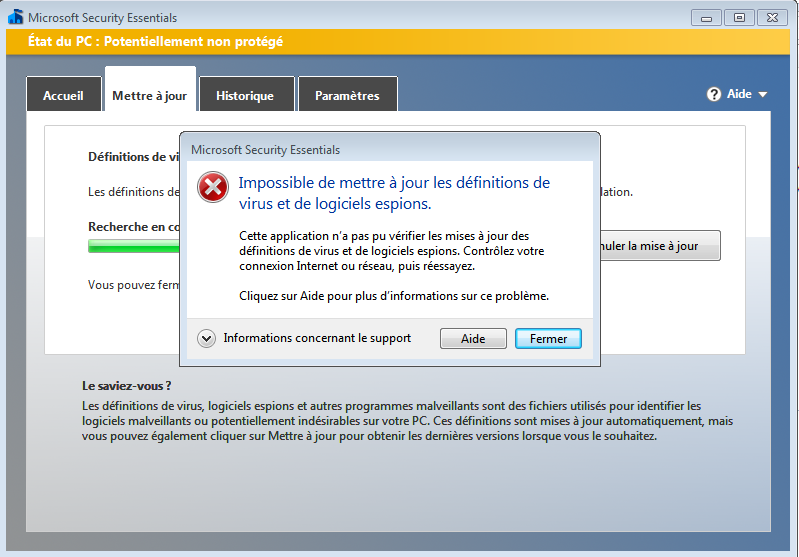Screen dimensions: 799x557
Task: Click the red error icon in the dialog
Action: click(212, 187)
